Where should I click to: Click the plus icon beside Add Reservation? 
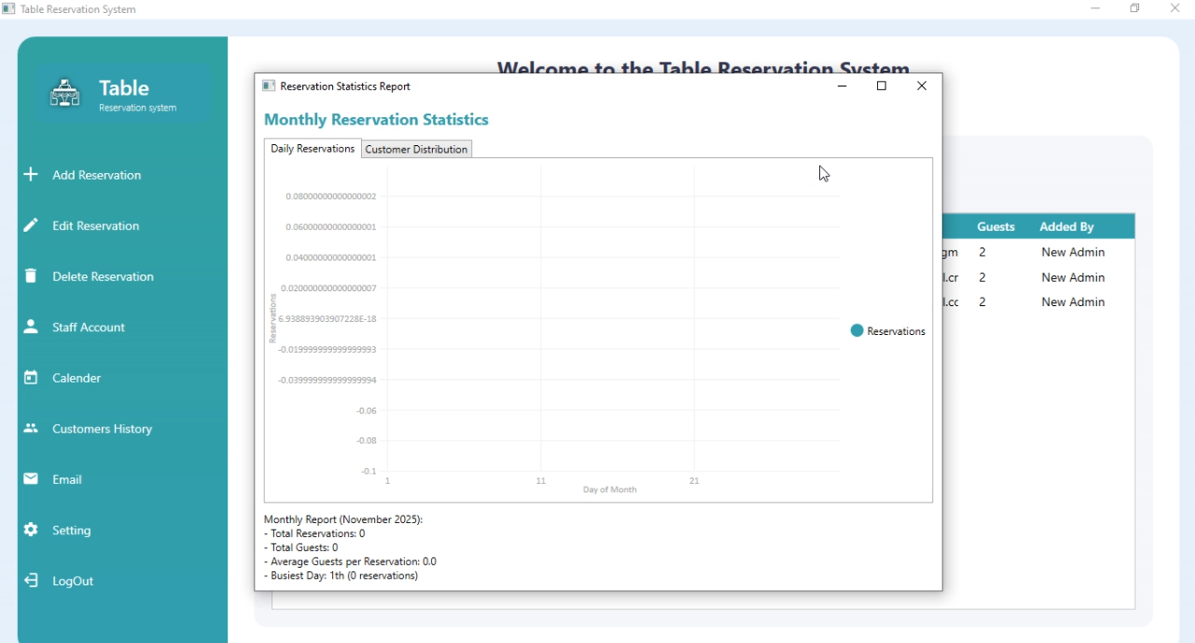pyautogui.click(x=30, y=174)
